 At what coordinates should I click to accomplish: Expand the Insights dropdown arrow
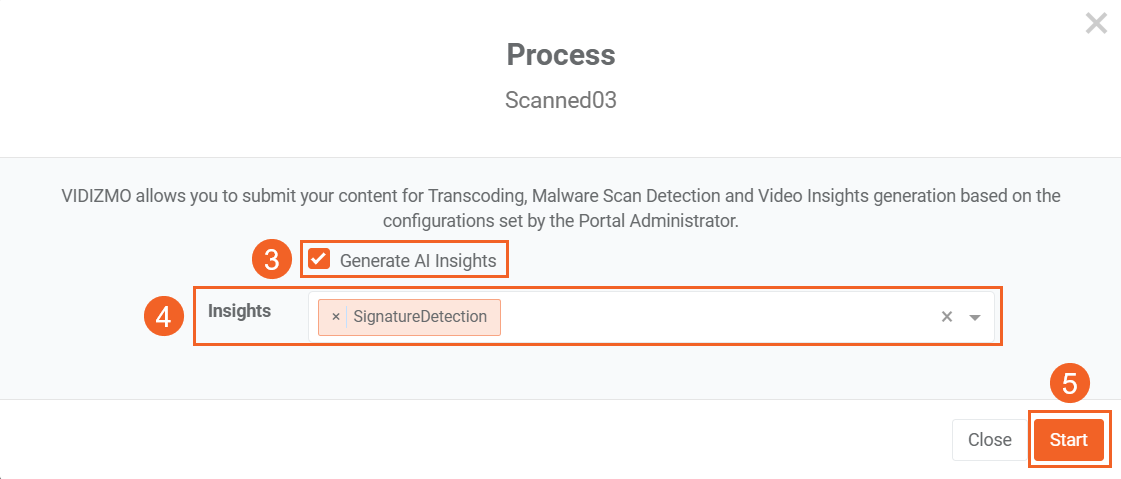tap(975, 317)
